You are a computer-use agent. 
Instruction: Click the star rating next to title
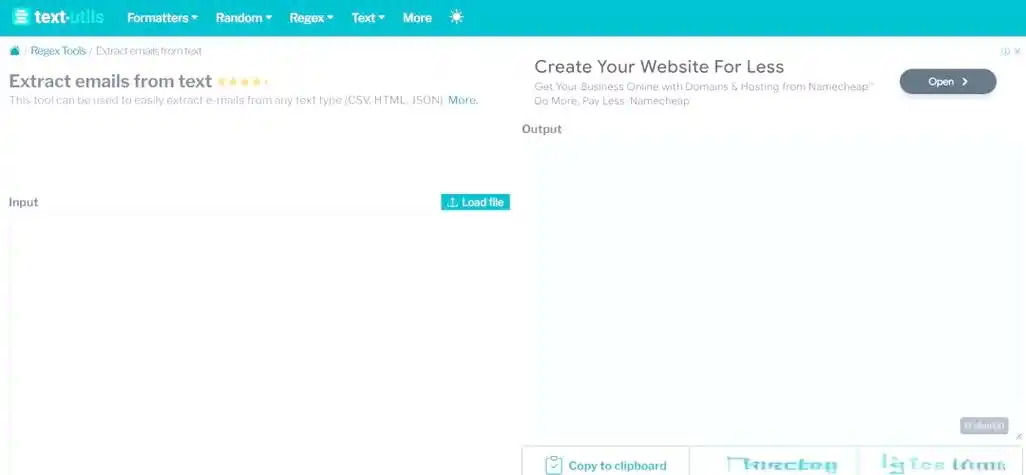click(243, 82)
